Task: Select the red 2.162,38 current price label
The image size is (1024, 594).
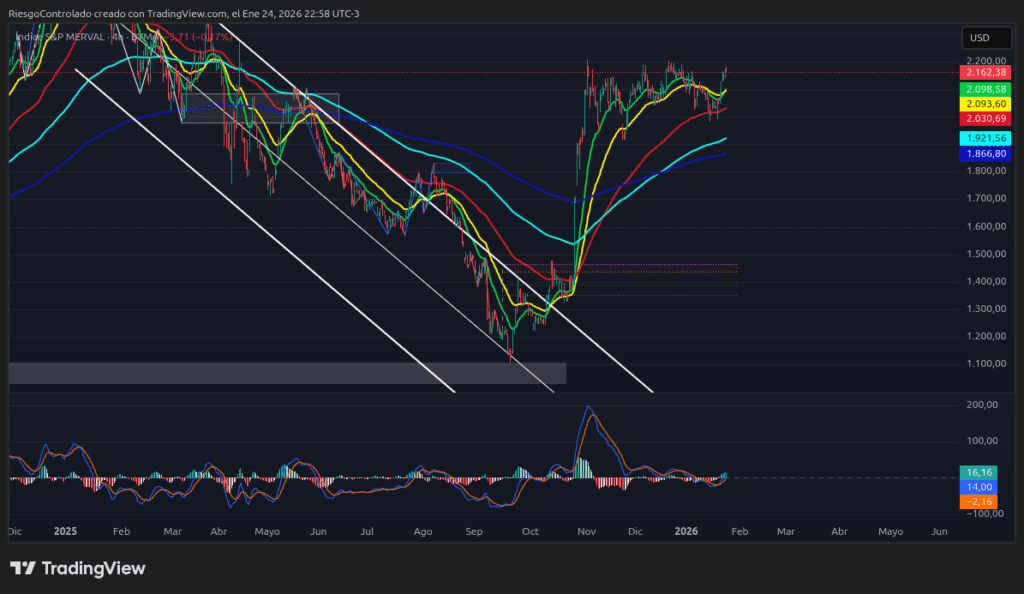Action: pos(984,73)
